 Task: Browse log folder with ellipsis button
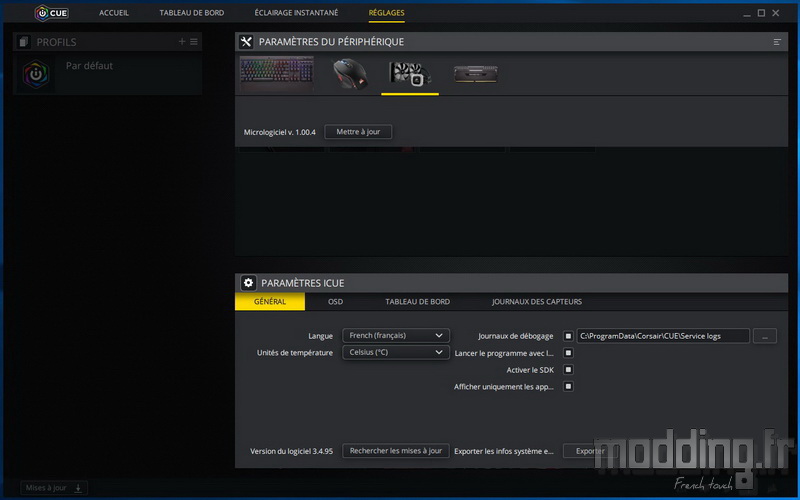click(x=764, y=336)
